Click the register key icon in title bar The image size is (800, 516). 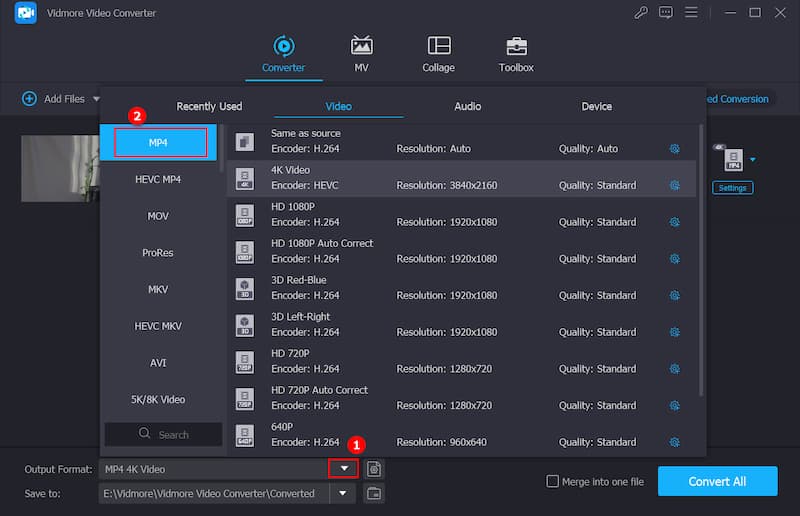pyautogui.click(x=641, y=13)
